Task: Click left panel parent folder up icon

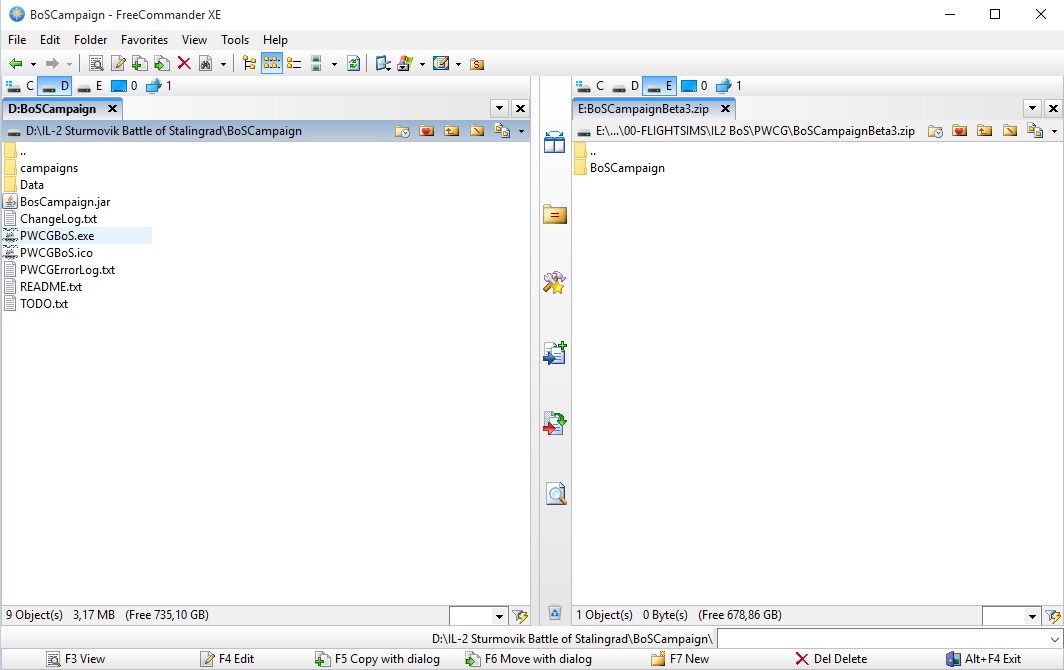Action: click(x=452, y=131)
